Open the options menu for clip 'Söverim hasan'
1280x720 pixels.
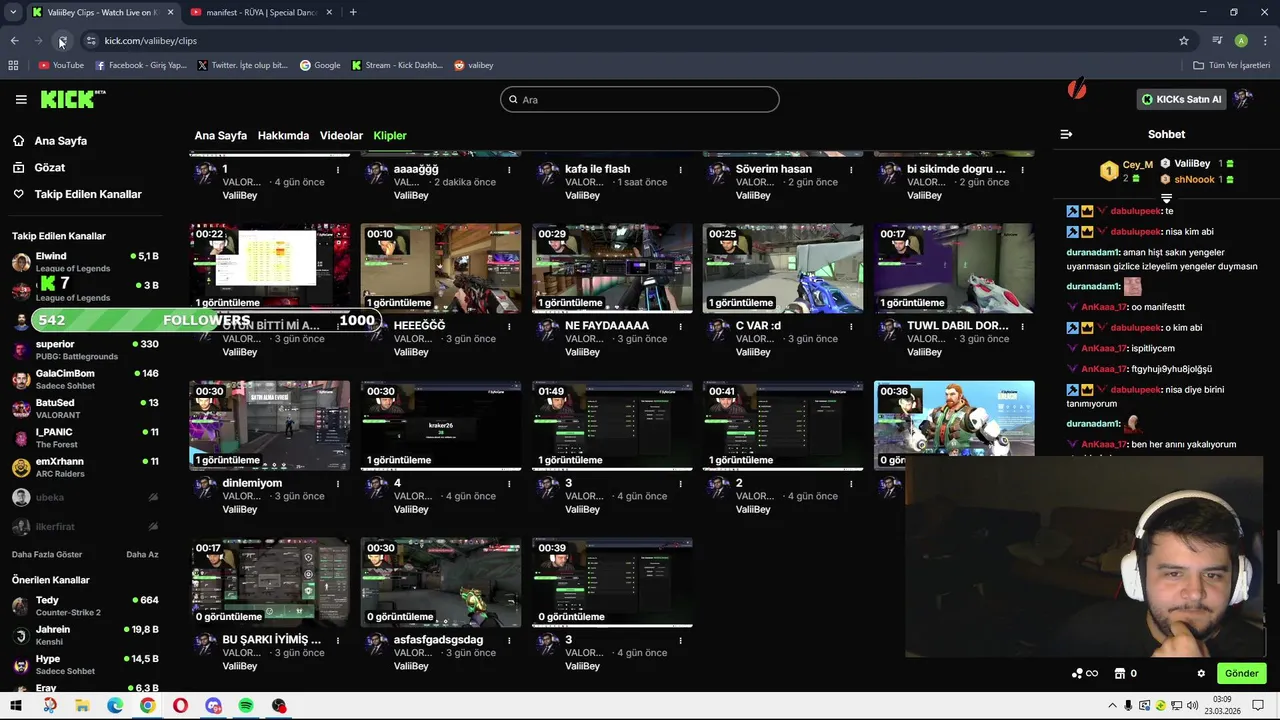pos(851,170)
